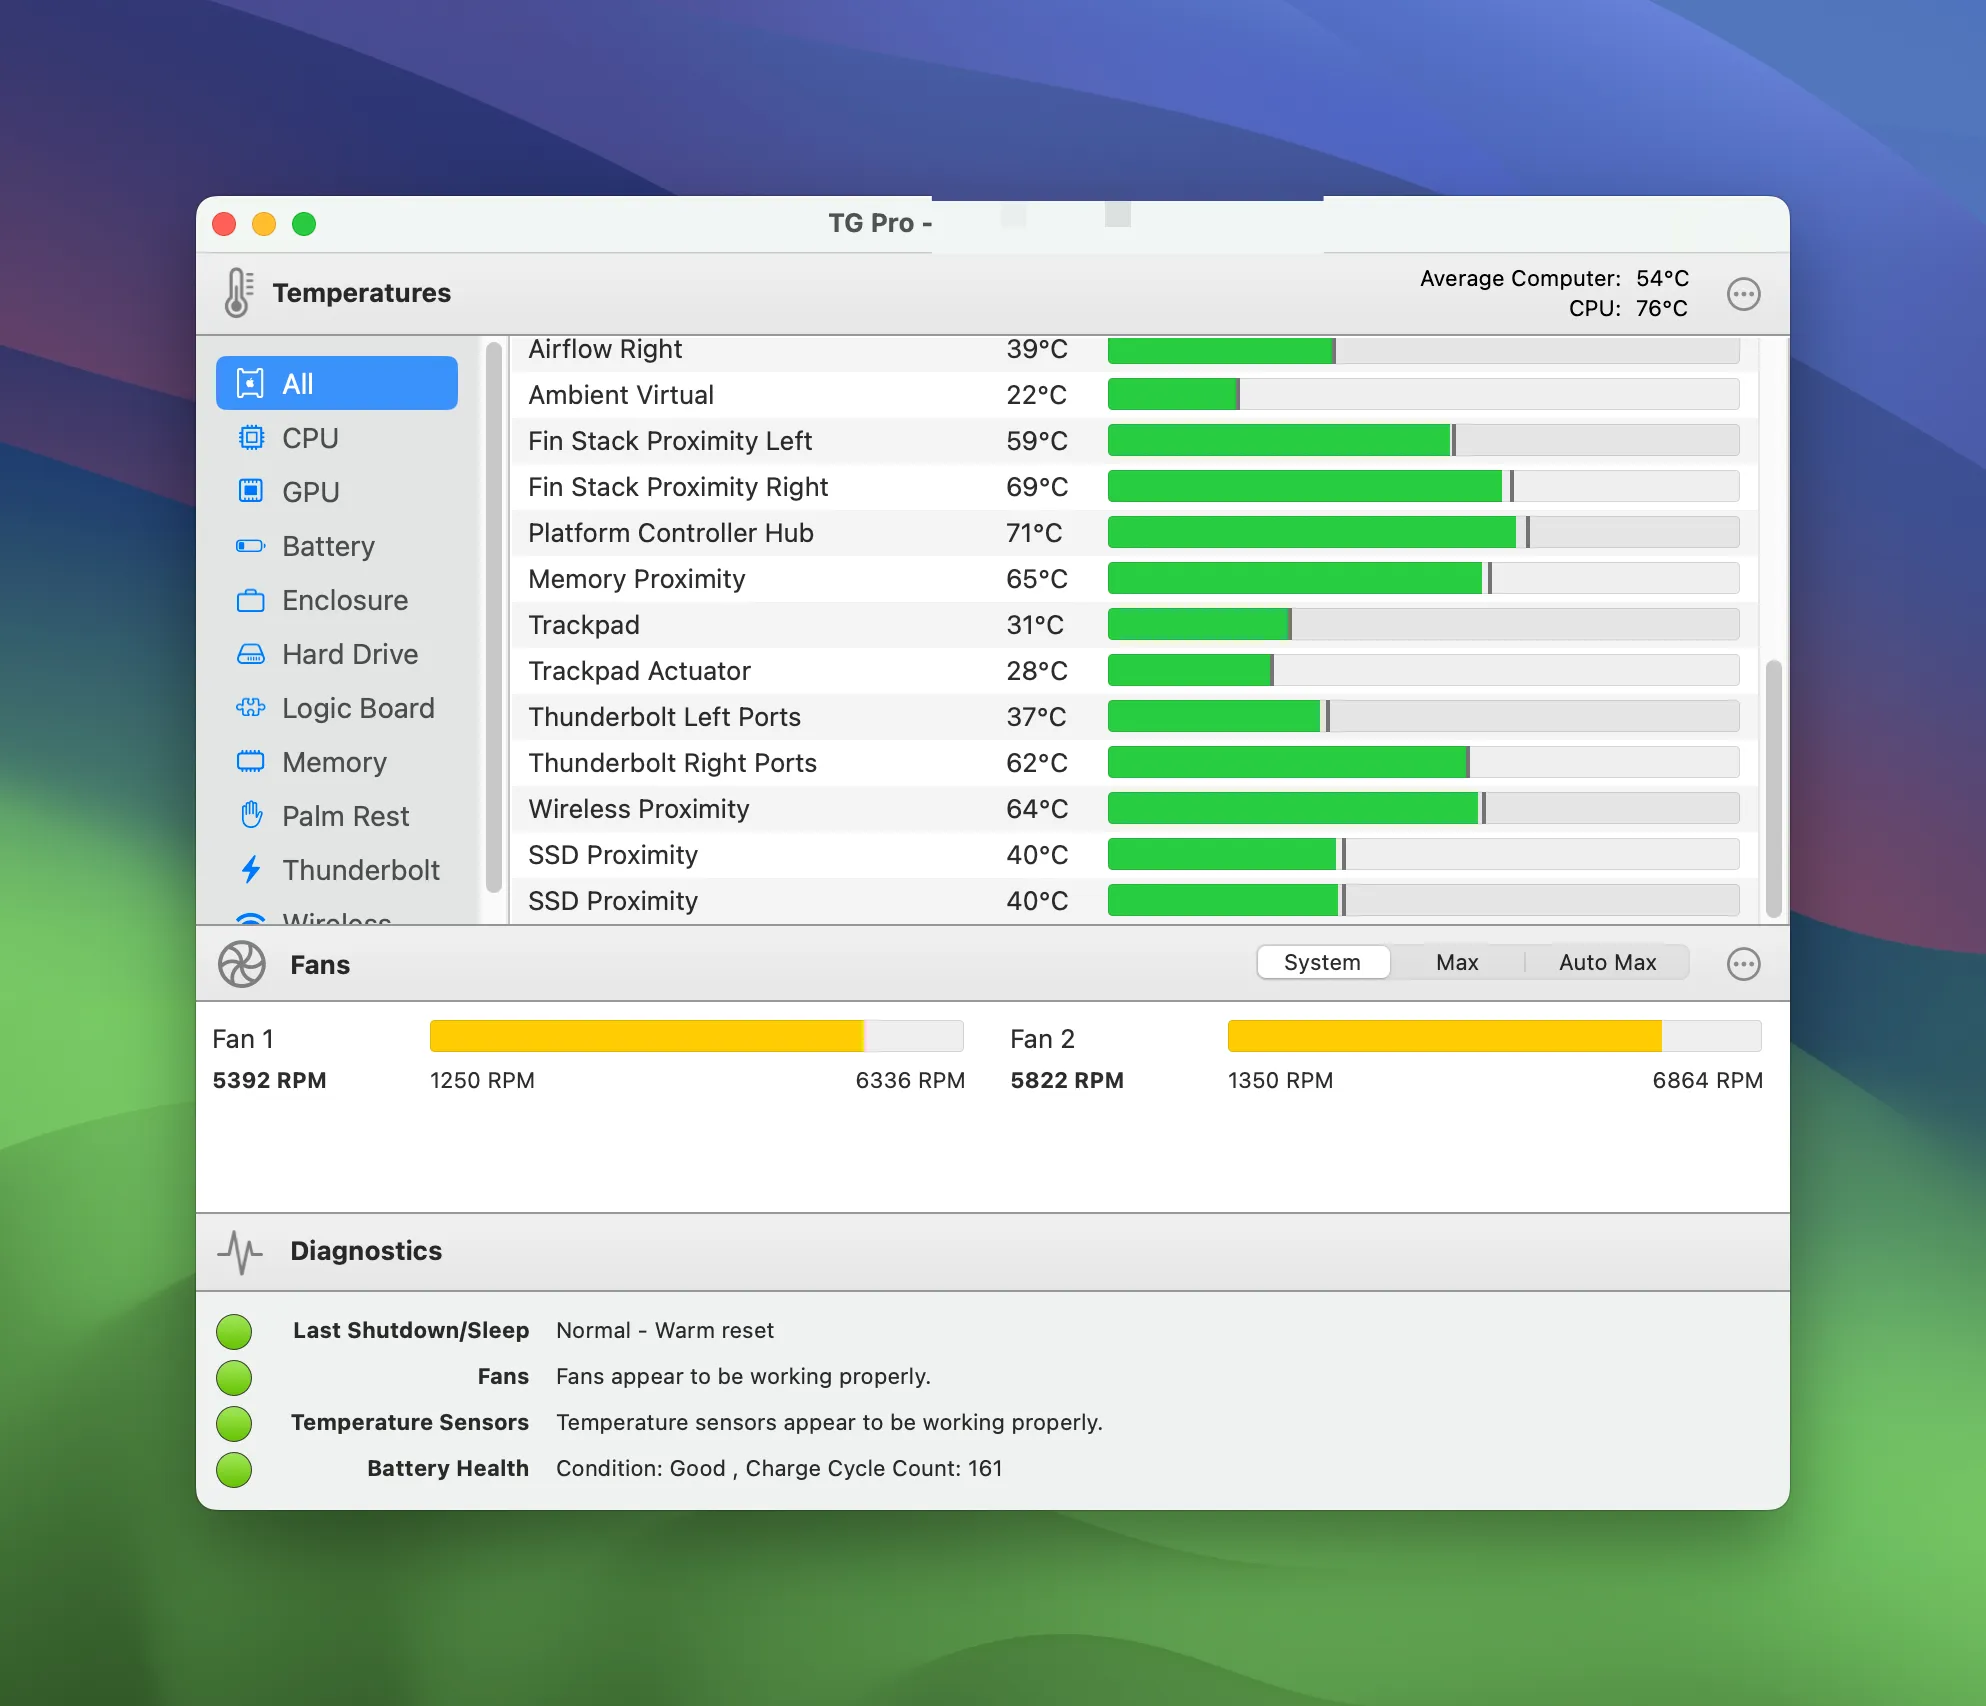Select the GPU category icon

[252, 491]
